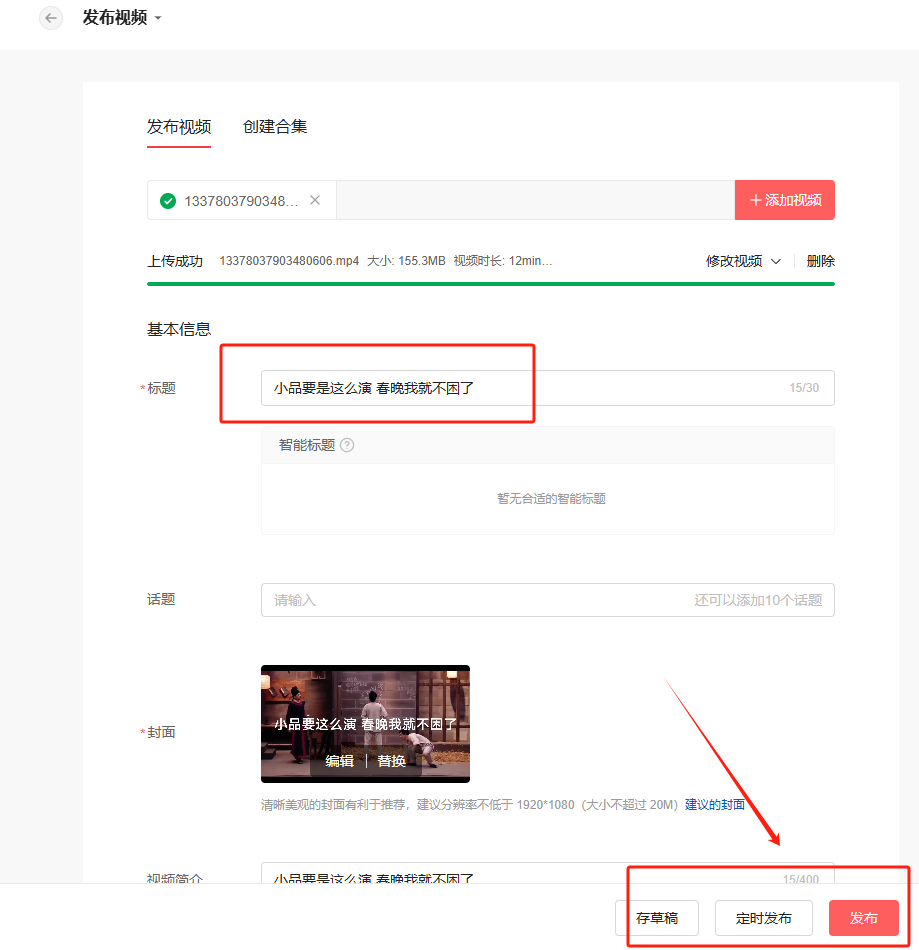Click the green upload success checkmark
Screen dimensions: 919x950
[168, 201]
